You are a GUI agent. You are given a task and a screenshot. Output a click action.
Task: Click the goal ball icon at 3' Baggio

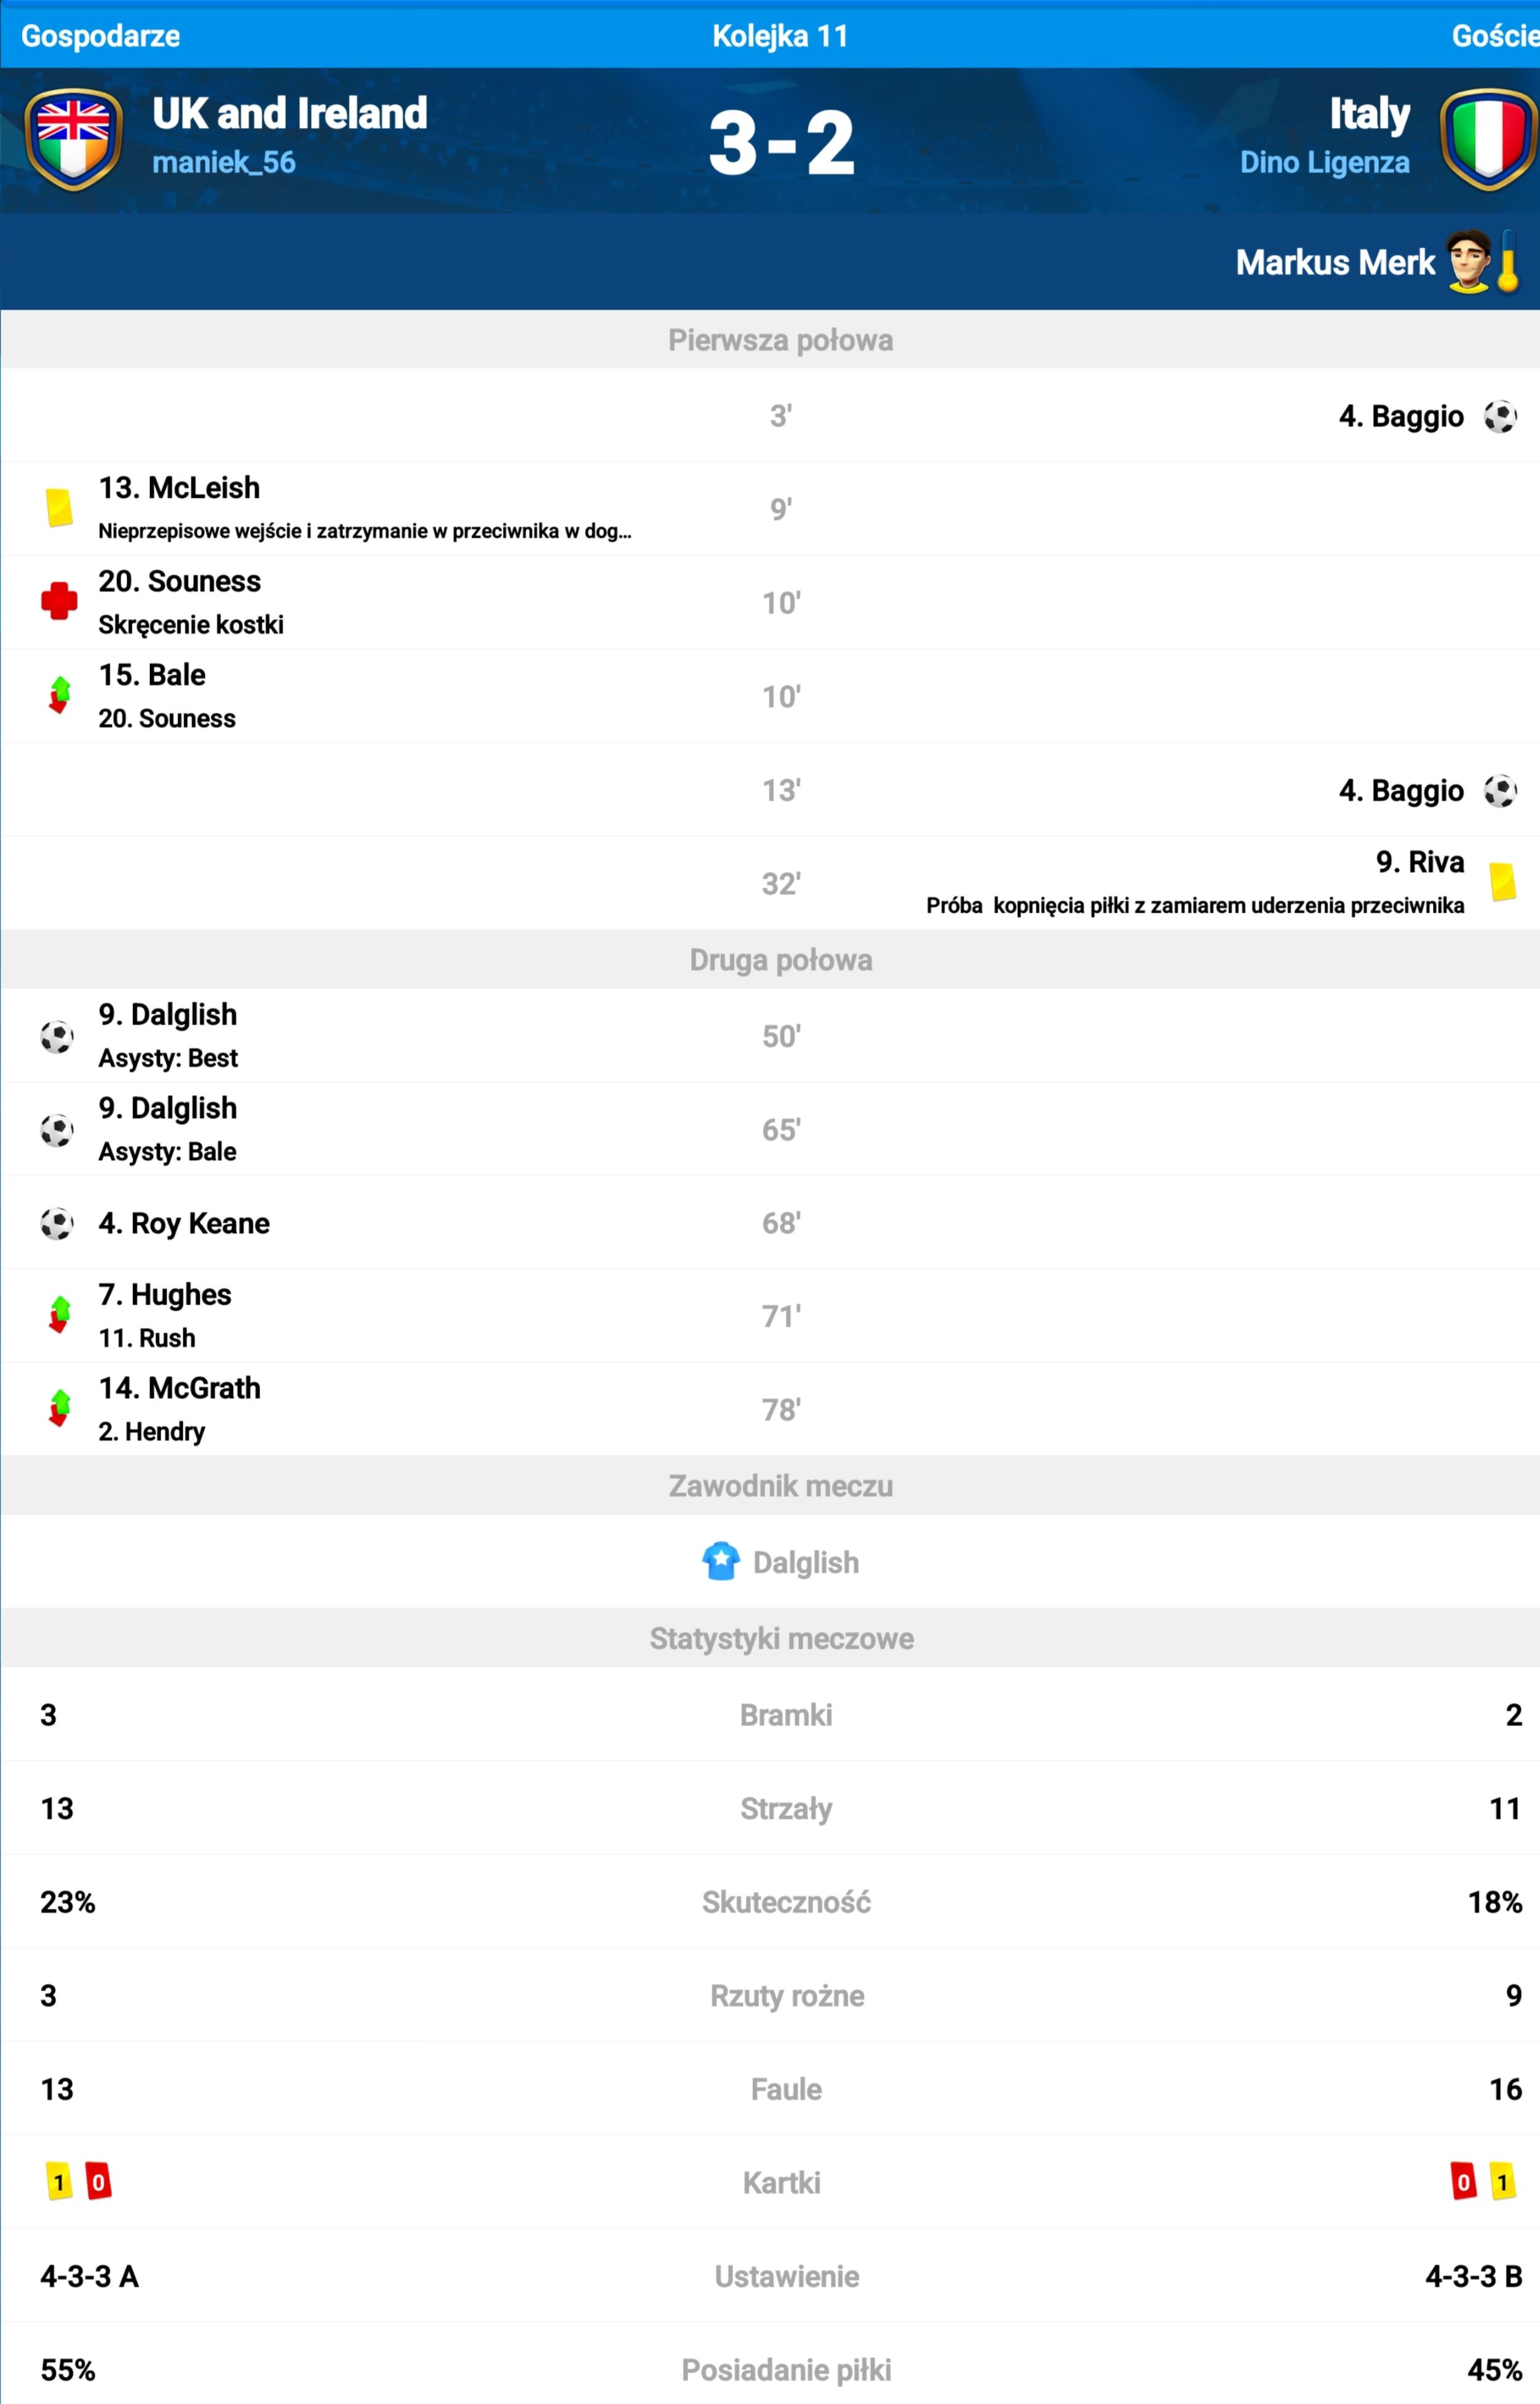(x=1500, y=416)
